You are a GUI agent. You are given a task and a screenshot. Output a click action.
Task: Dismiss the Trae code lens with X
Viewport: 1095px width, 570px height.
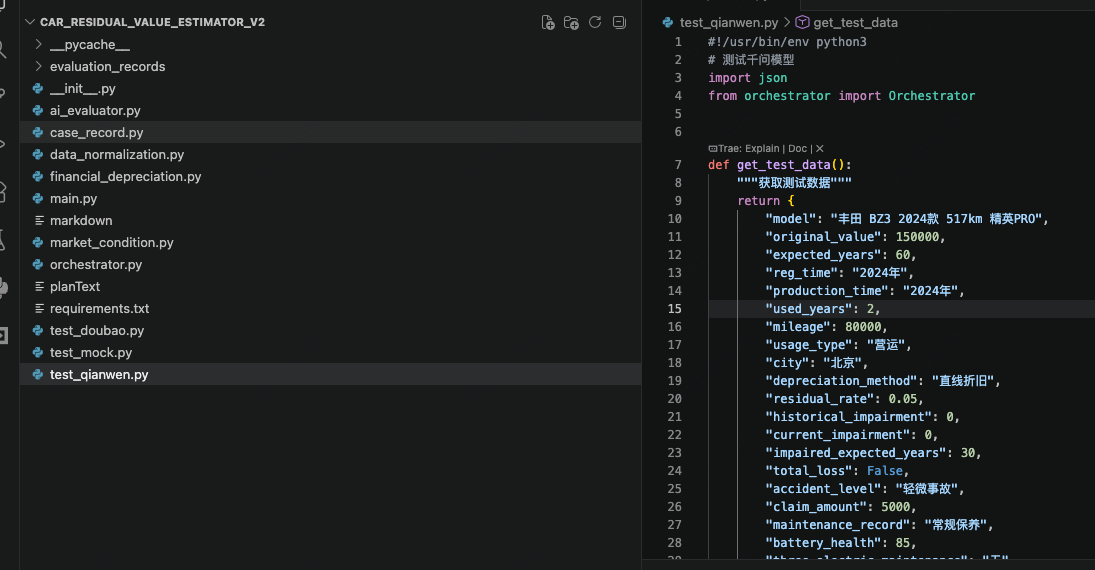[820, 148]
